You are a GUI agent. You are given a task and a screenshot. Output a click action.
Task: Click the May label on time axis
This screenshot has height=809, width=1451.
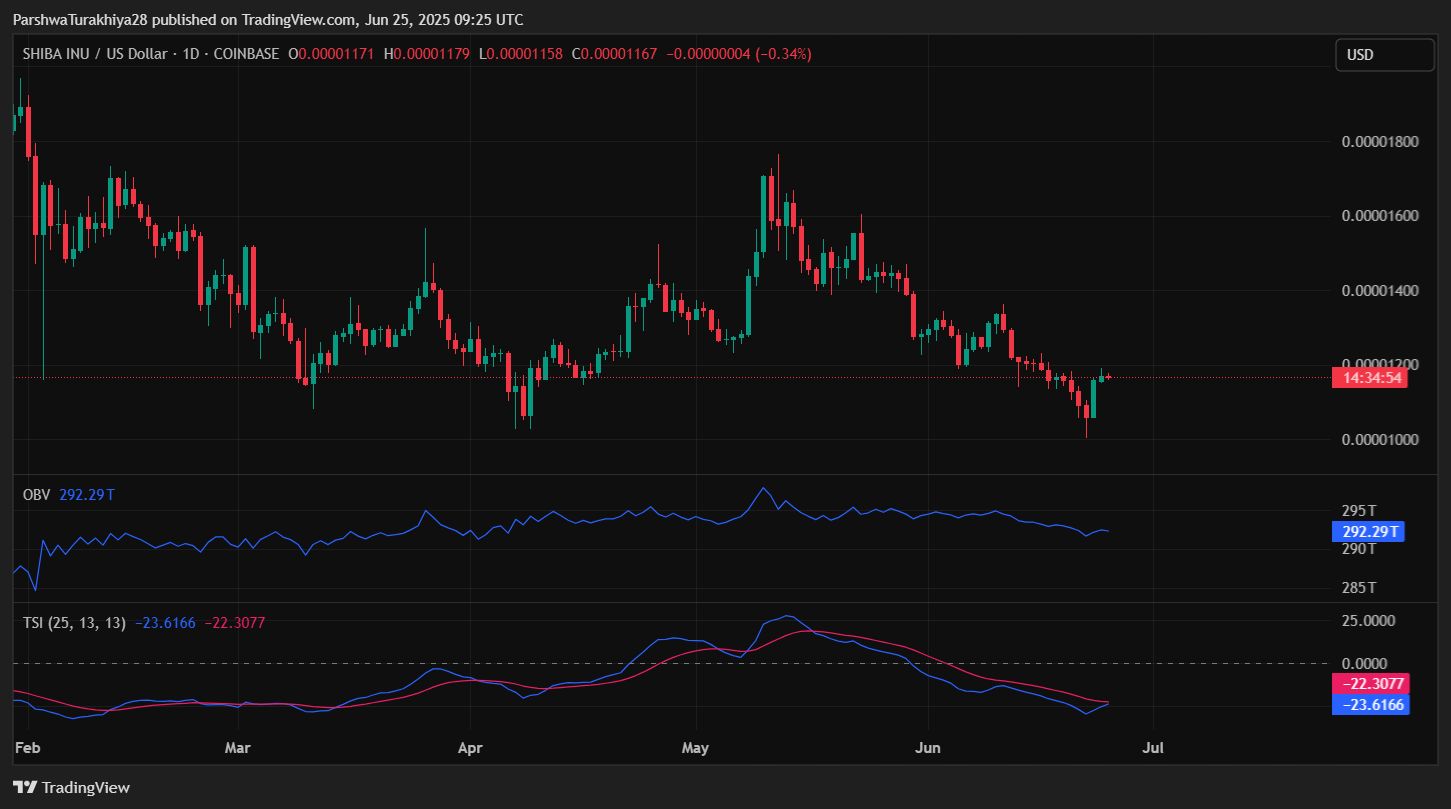[x=694, y=747]
